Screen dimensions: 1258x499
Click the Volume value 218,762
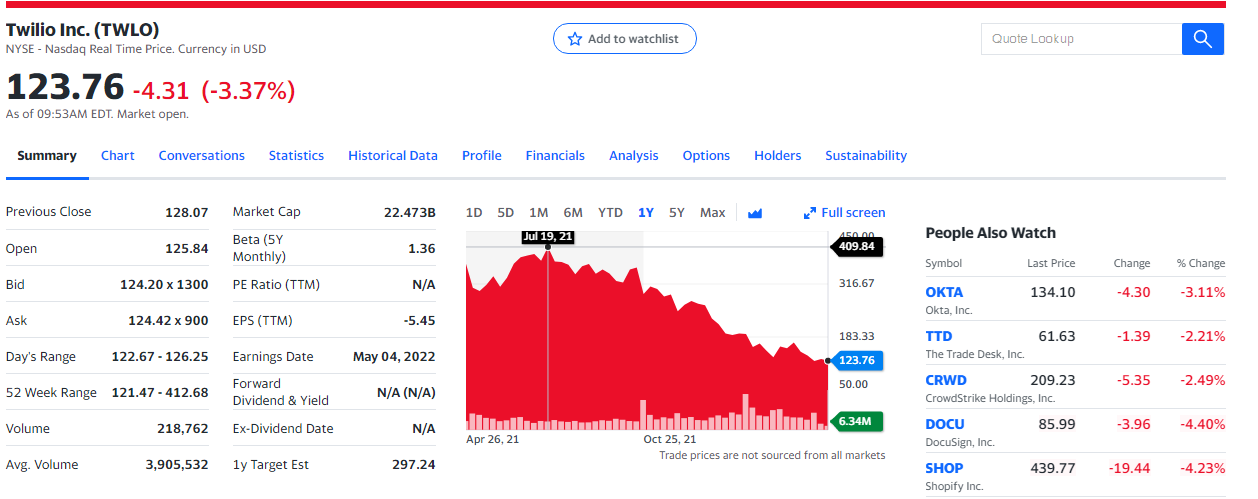click(183, 429)
